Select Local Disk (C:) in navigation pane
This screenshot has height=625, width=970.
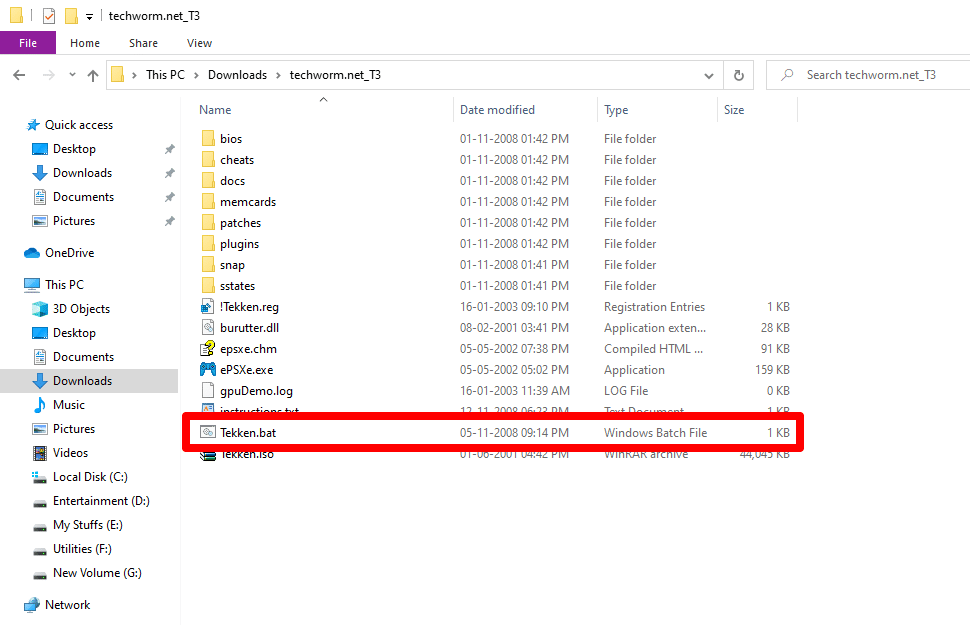(x=90, y=477)
